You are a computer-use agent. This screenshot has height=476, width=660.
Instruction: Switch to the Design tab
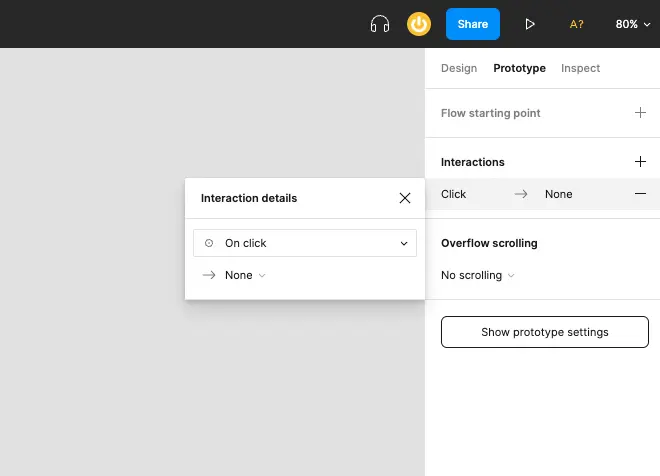point(459,68)
